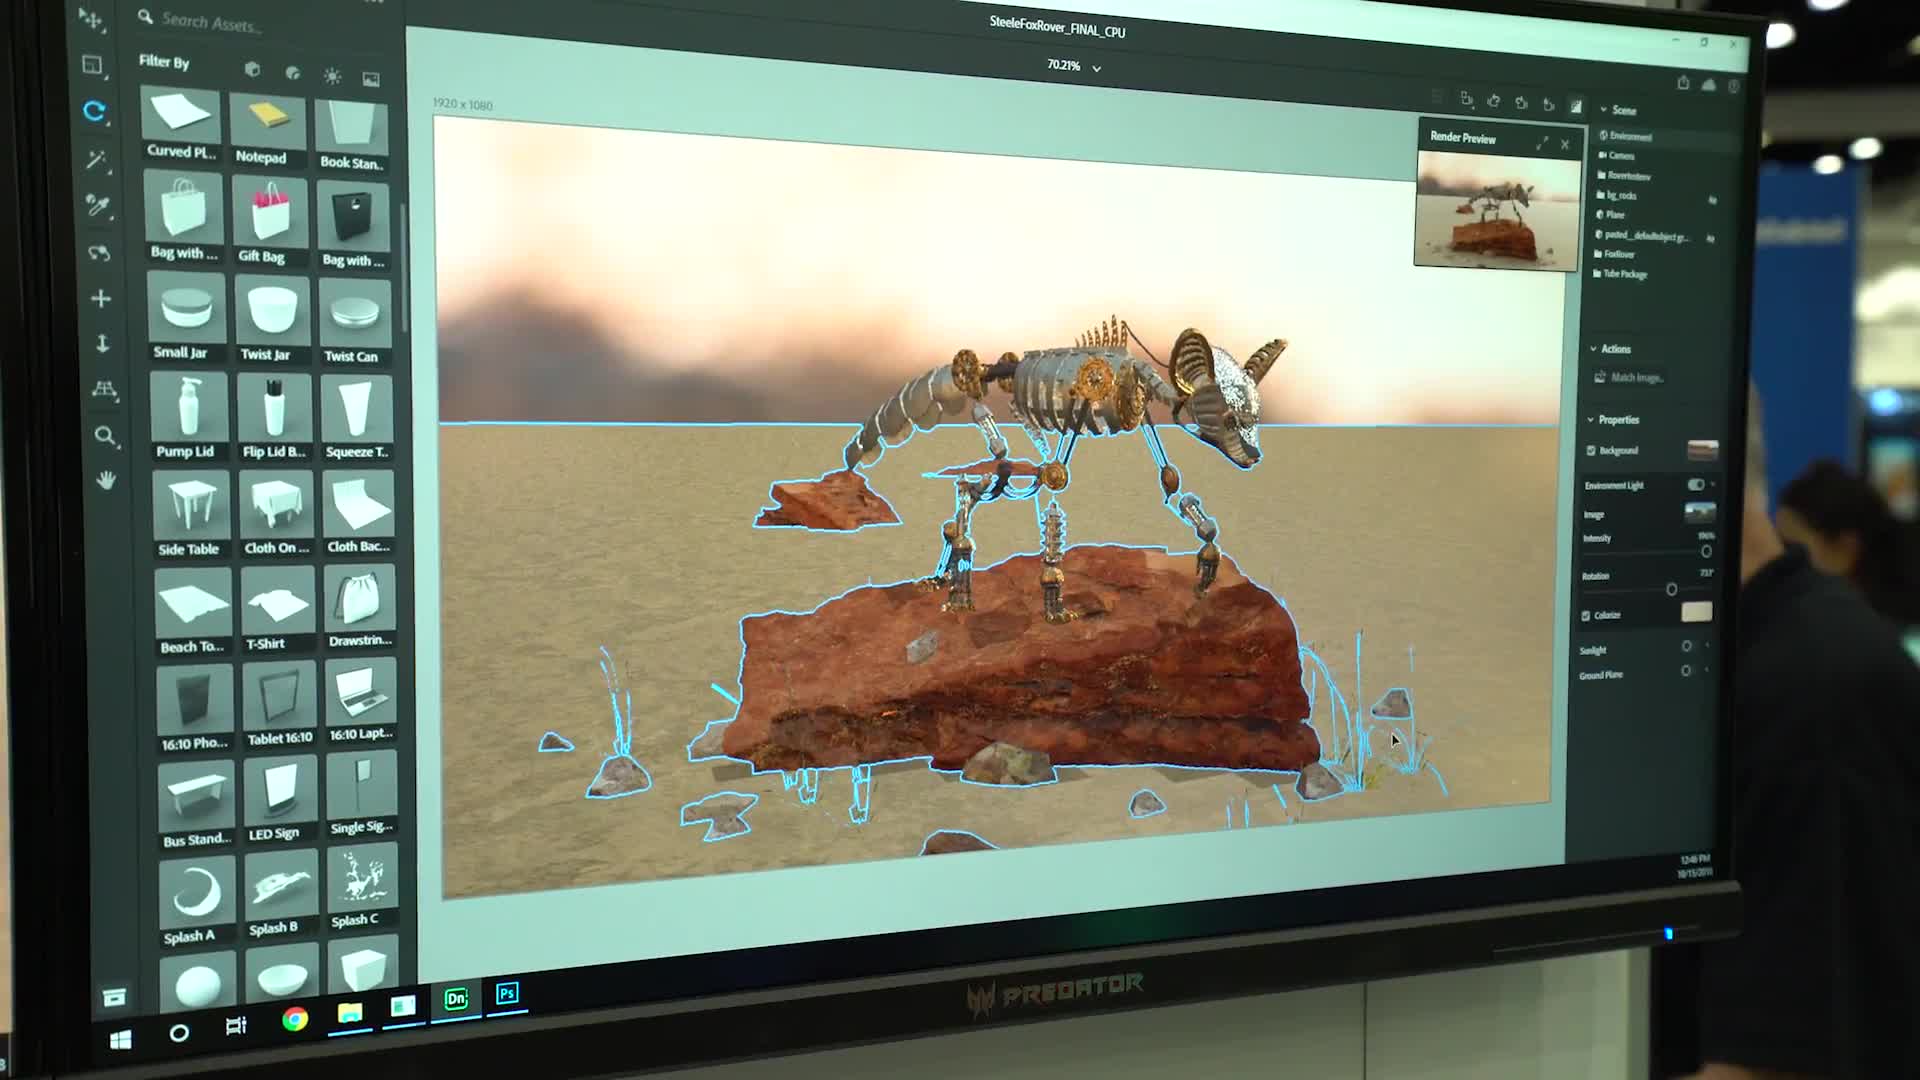Open the Windows Start menu
The height and width of the screenshot is (1080, 1920).
(x=121, y=1040)
